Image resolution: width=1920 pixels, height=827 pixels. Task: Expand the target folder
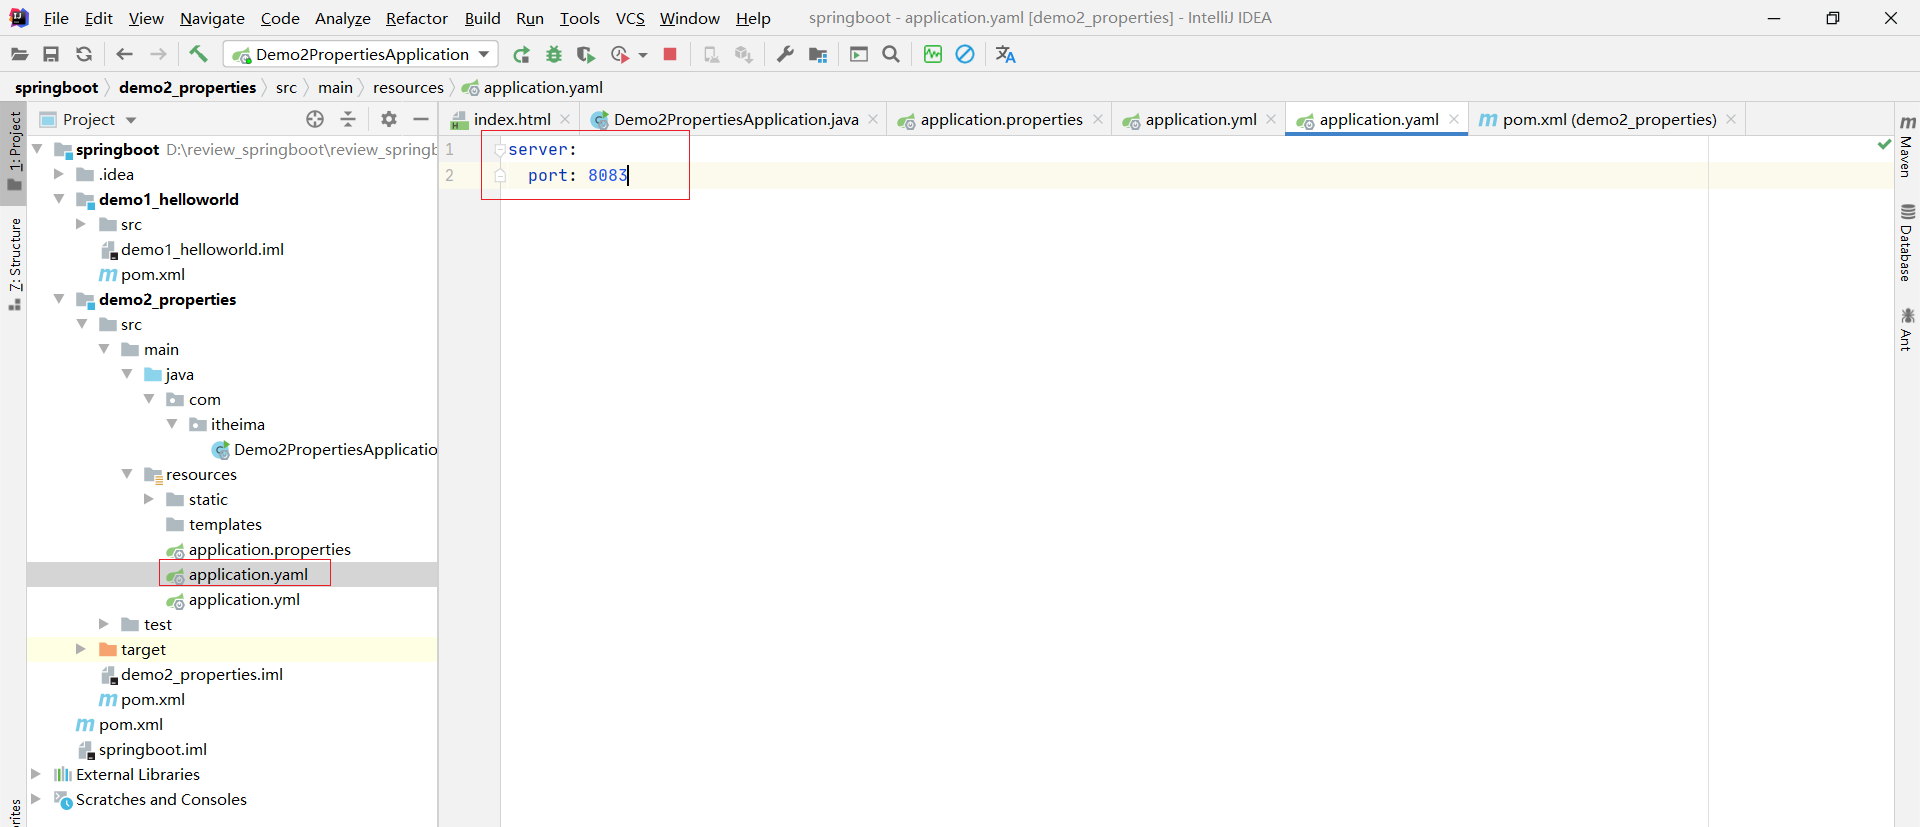coord(81,649)
